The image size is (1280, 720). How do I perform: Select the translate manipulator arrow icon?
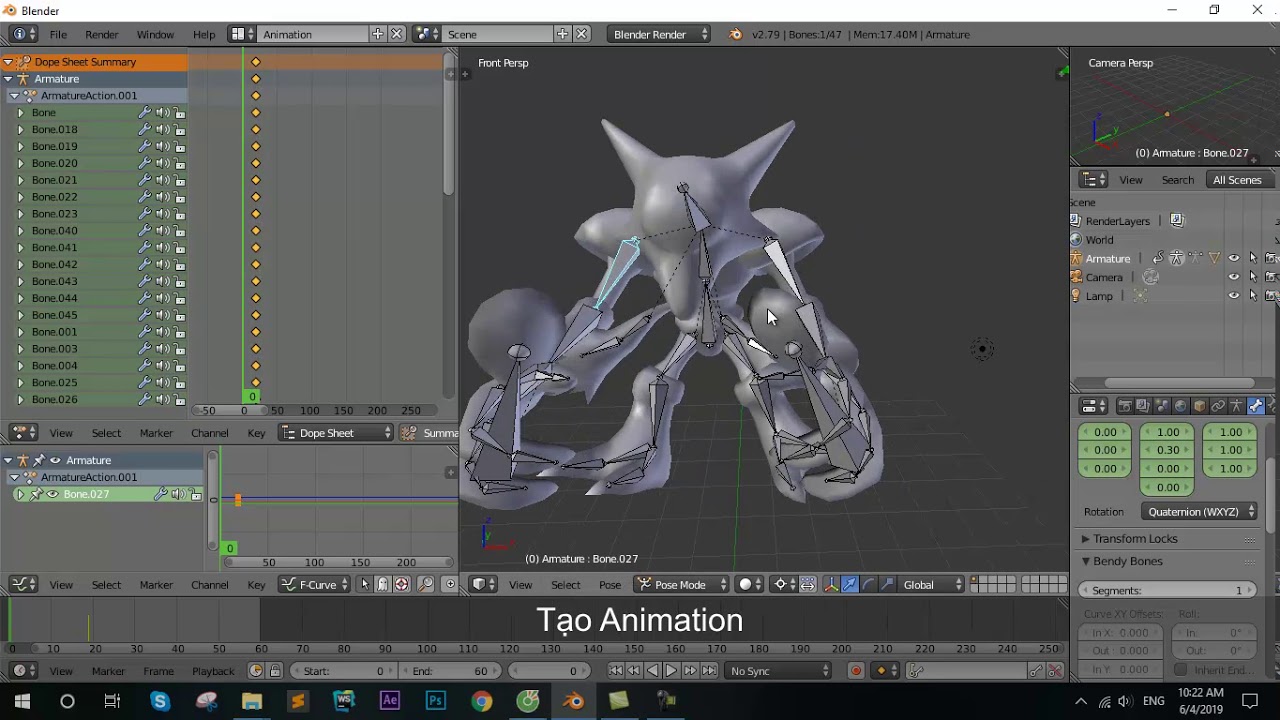click(x=849, y=585)
